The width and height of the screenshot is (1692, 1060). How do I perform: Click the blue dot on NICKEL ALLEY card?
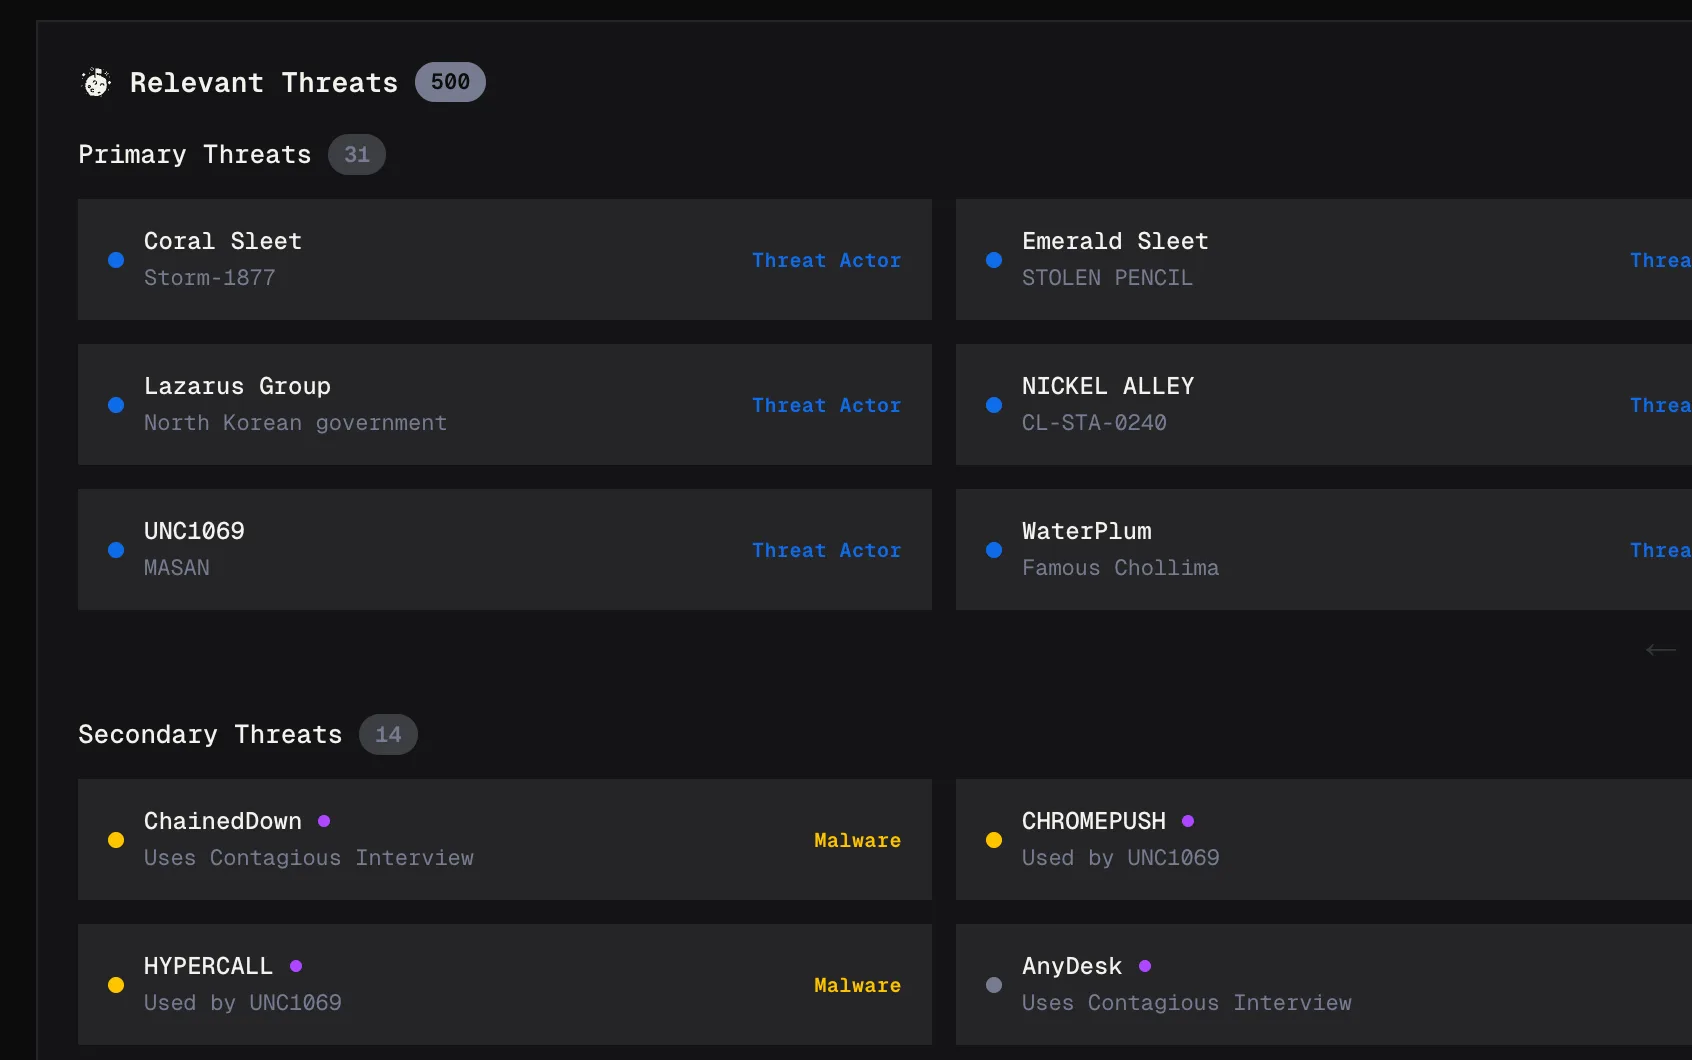tap(993, 405)
